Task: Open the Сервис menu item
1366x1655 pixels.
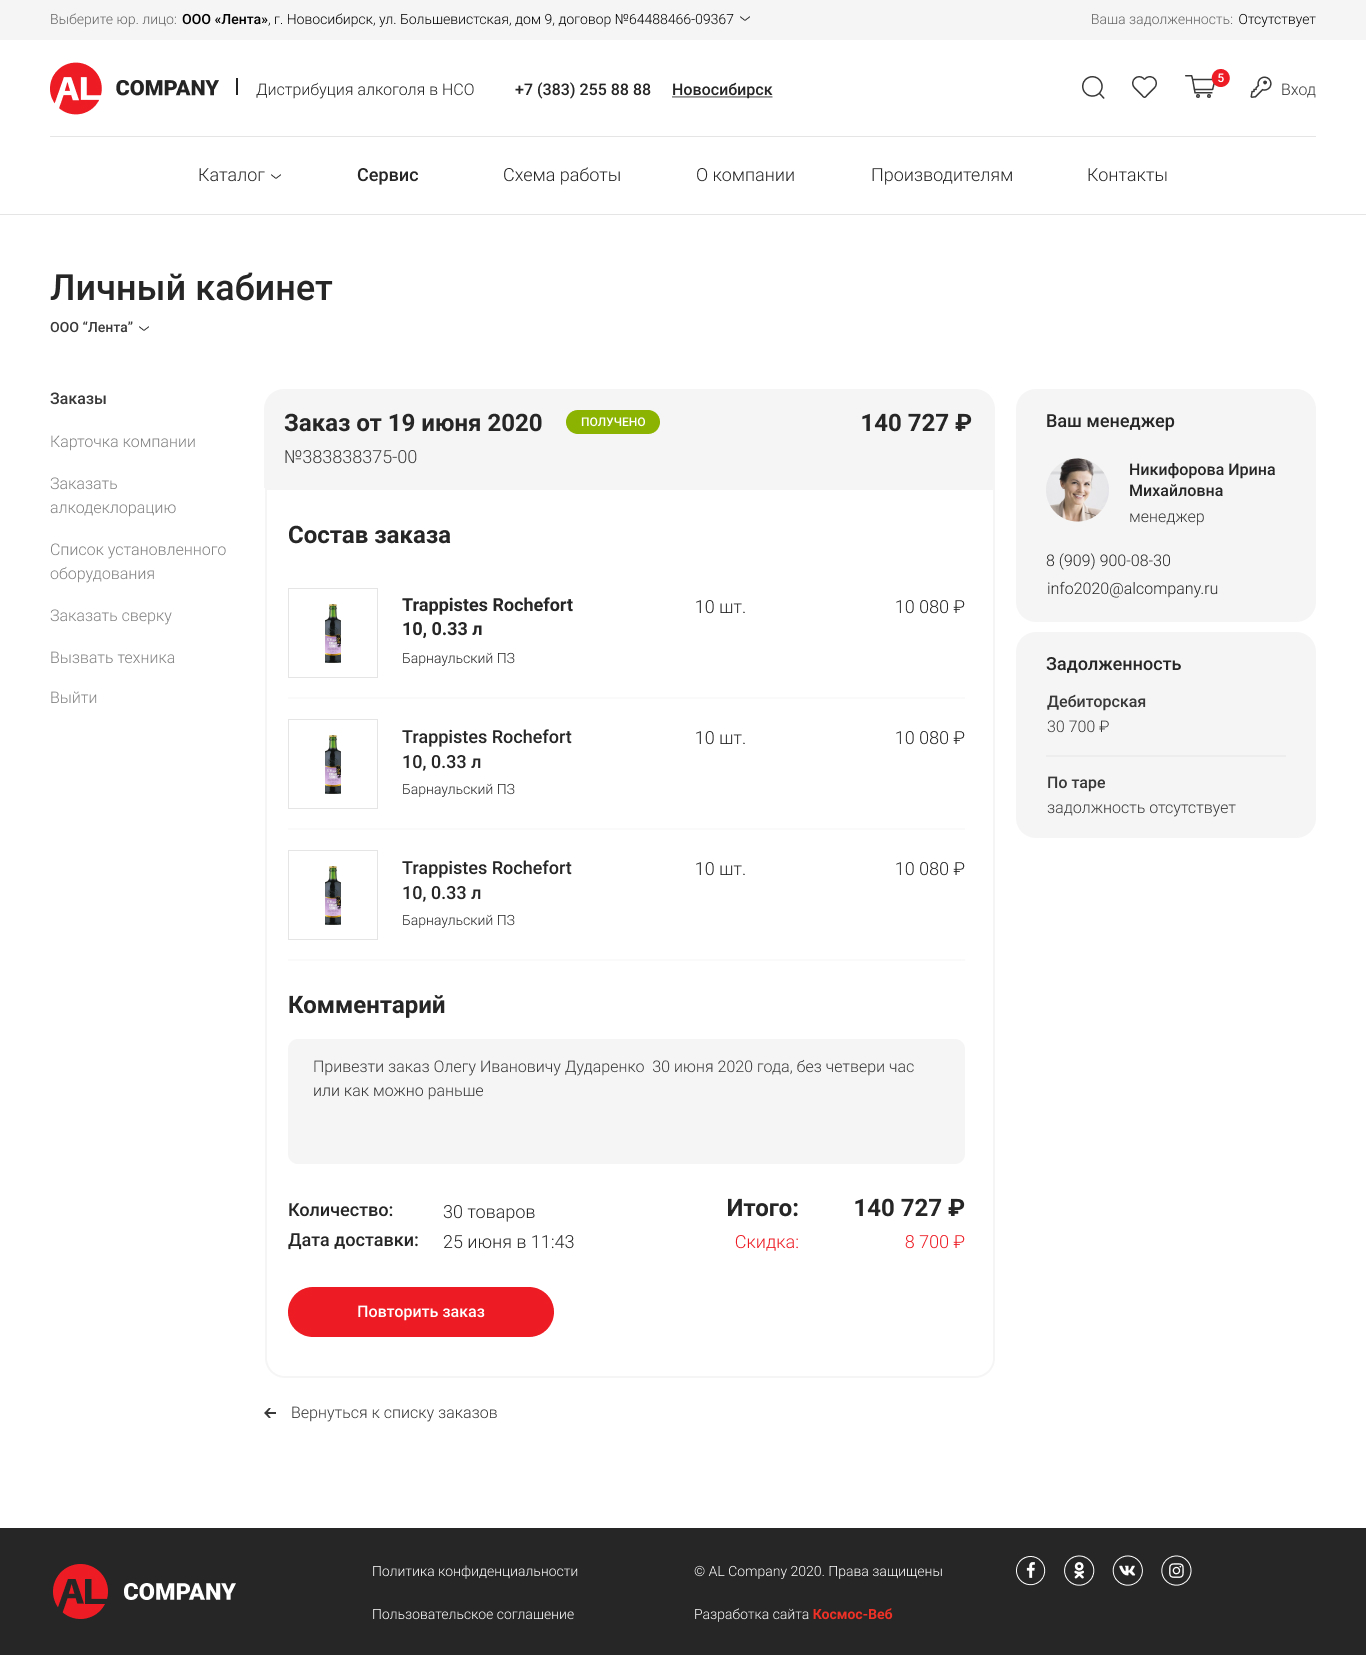Action: point(387,175)
